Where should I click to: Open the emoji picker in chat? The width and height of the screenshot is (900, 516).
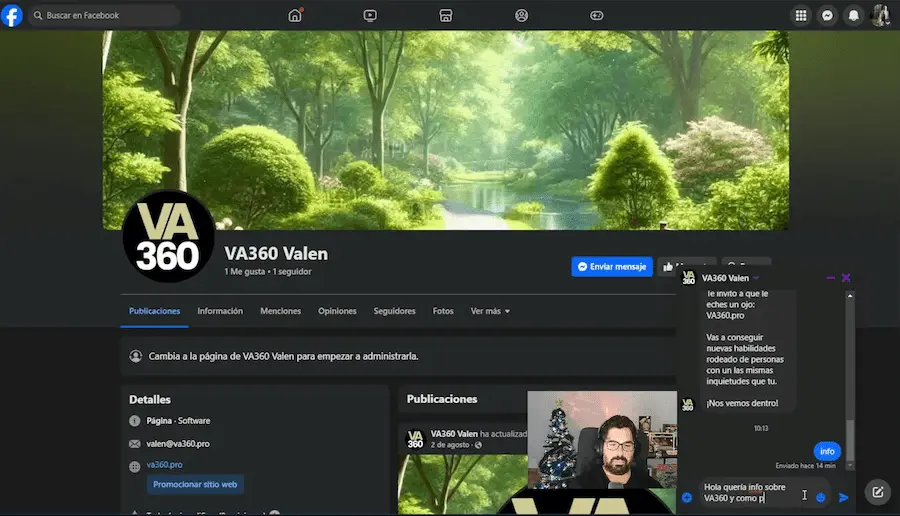821,497
